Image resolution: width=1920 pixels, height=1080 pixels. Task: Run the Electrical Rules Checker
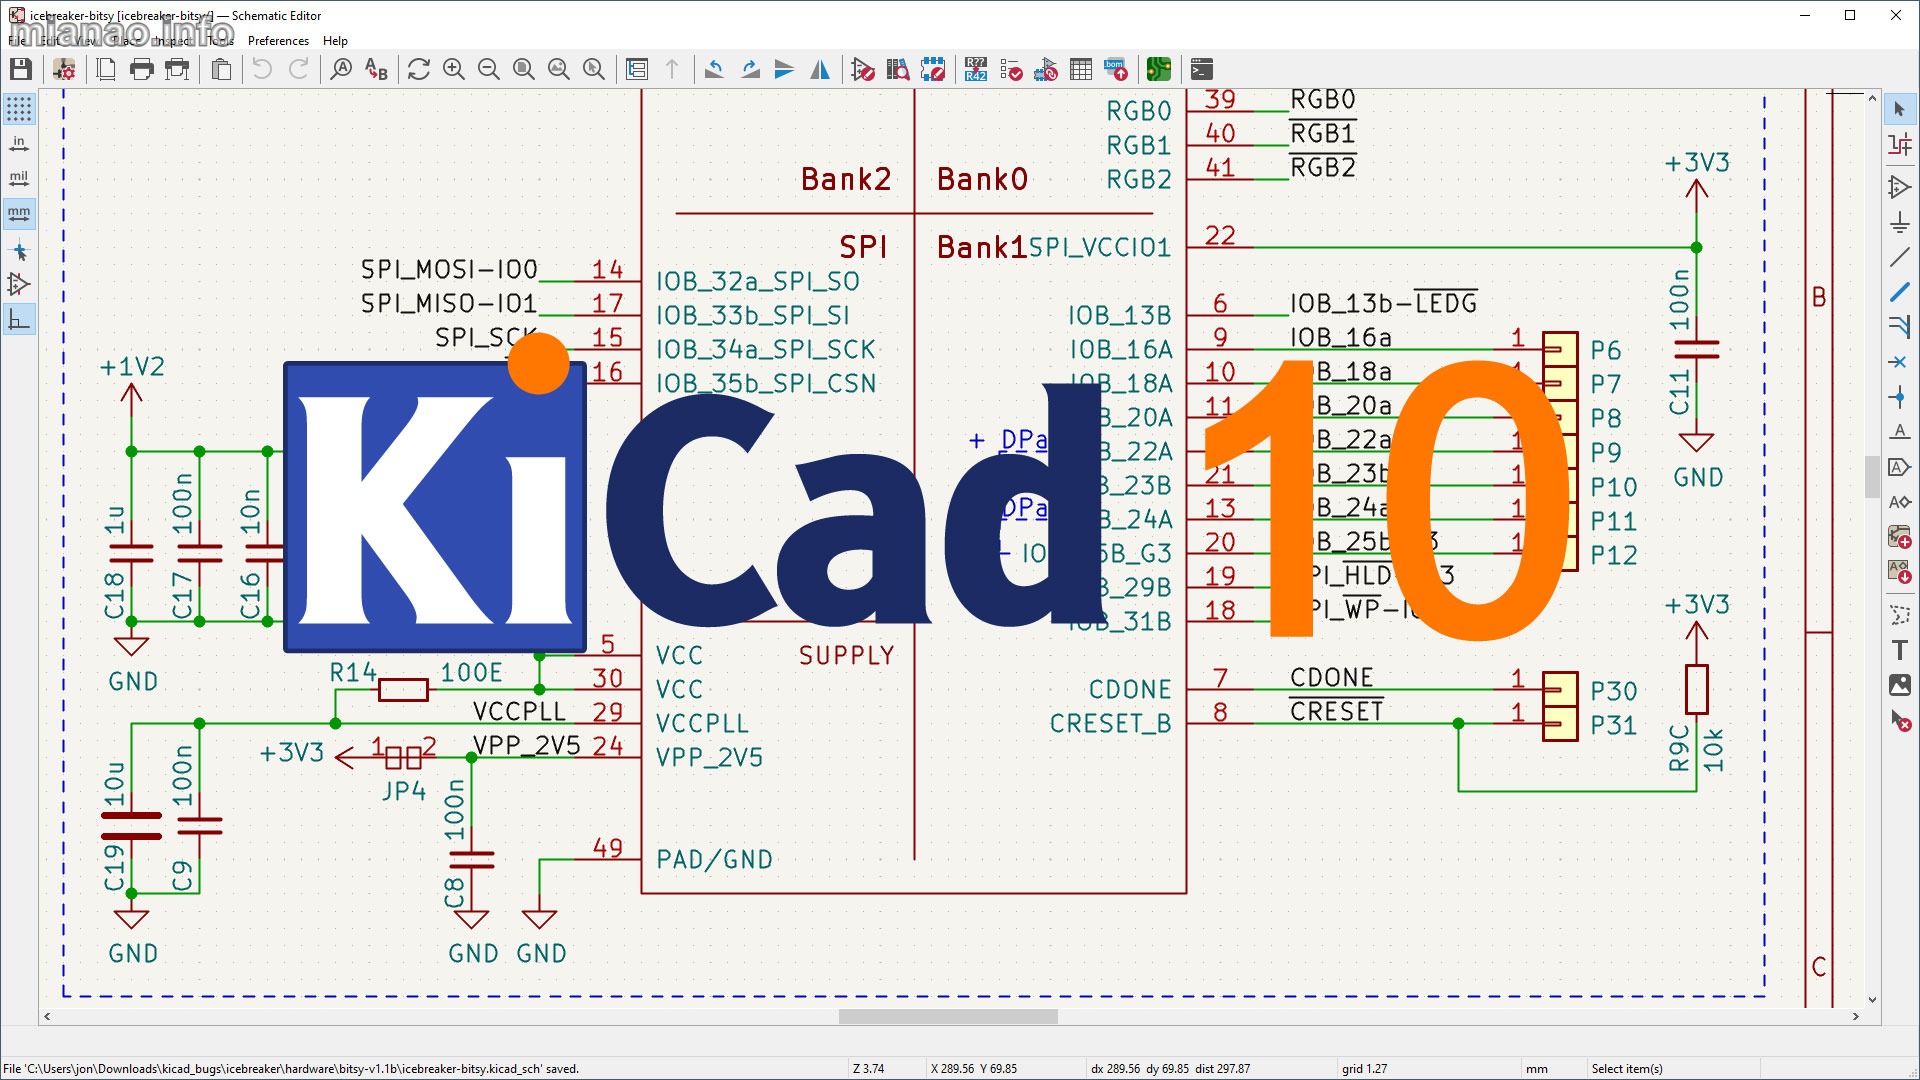(1012, 69)
